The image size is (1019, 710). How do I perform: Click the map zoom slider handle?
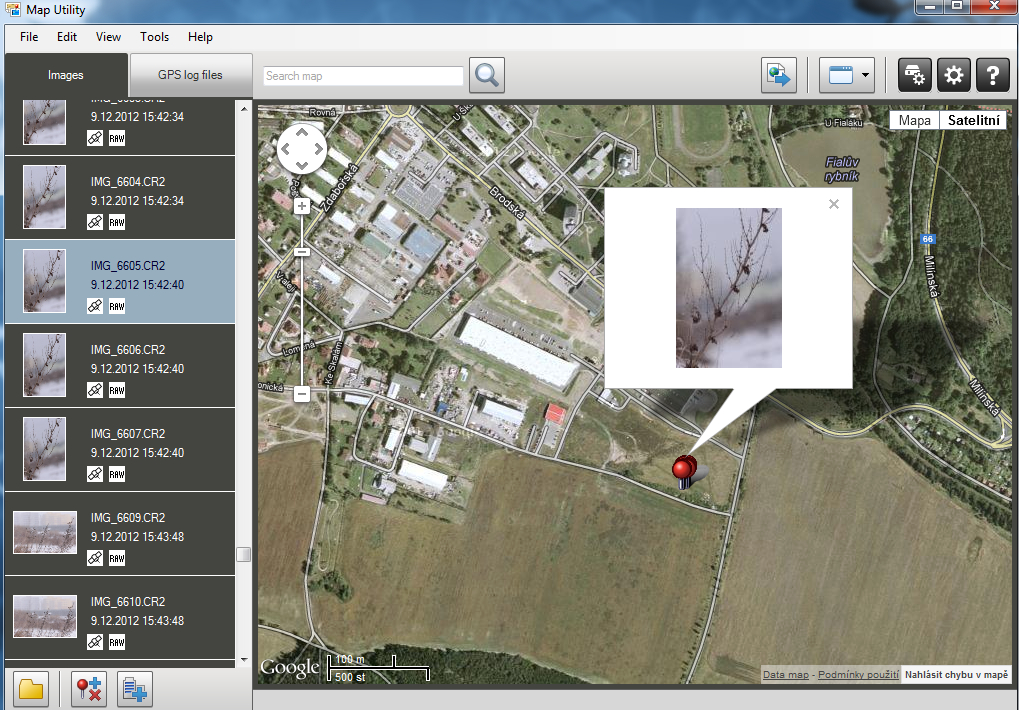302,252
